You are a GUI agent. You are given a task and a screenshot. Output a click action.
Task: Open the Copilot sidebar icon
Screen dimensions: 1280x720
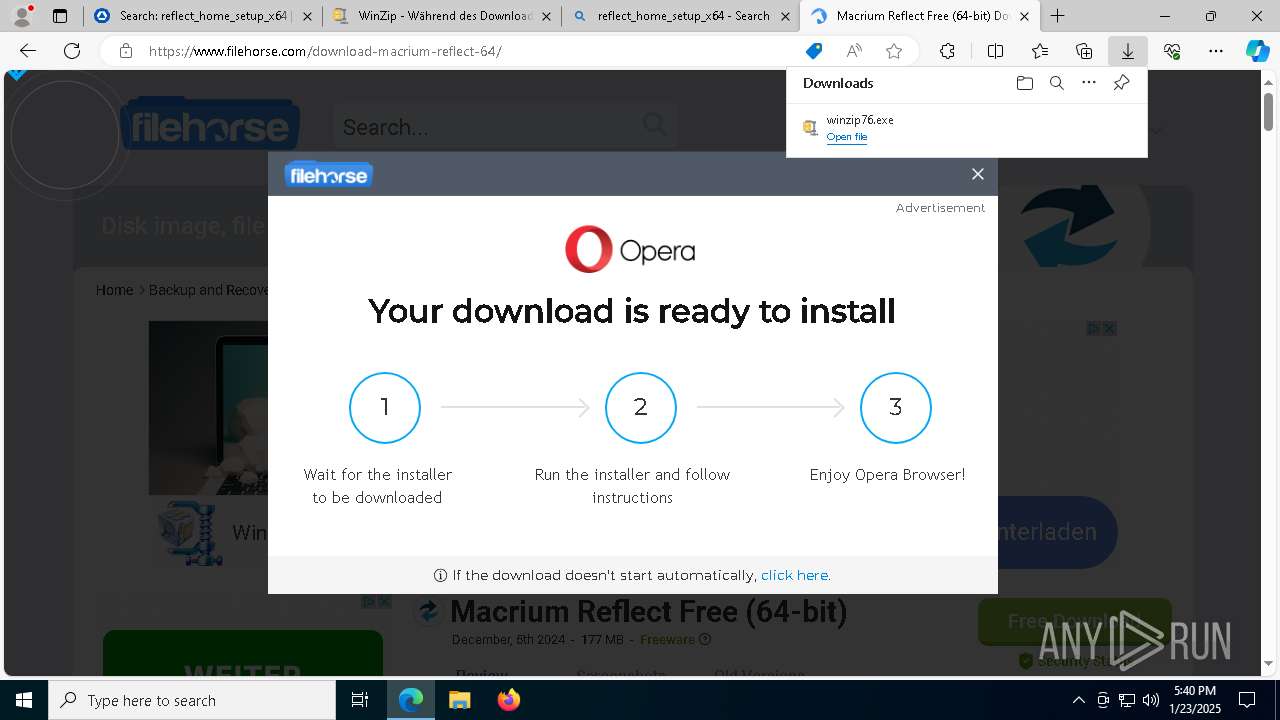pyautogui.click(x=1258, y=51)
